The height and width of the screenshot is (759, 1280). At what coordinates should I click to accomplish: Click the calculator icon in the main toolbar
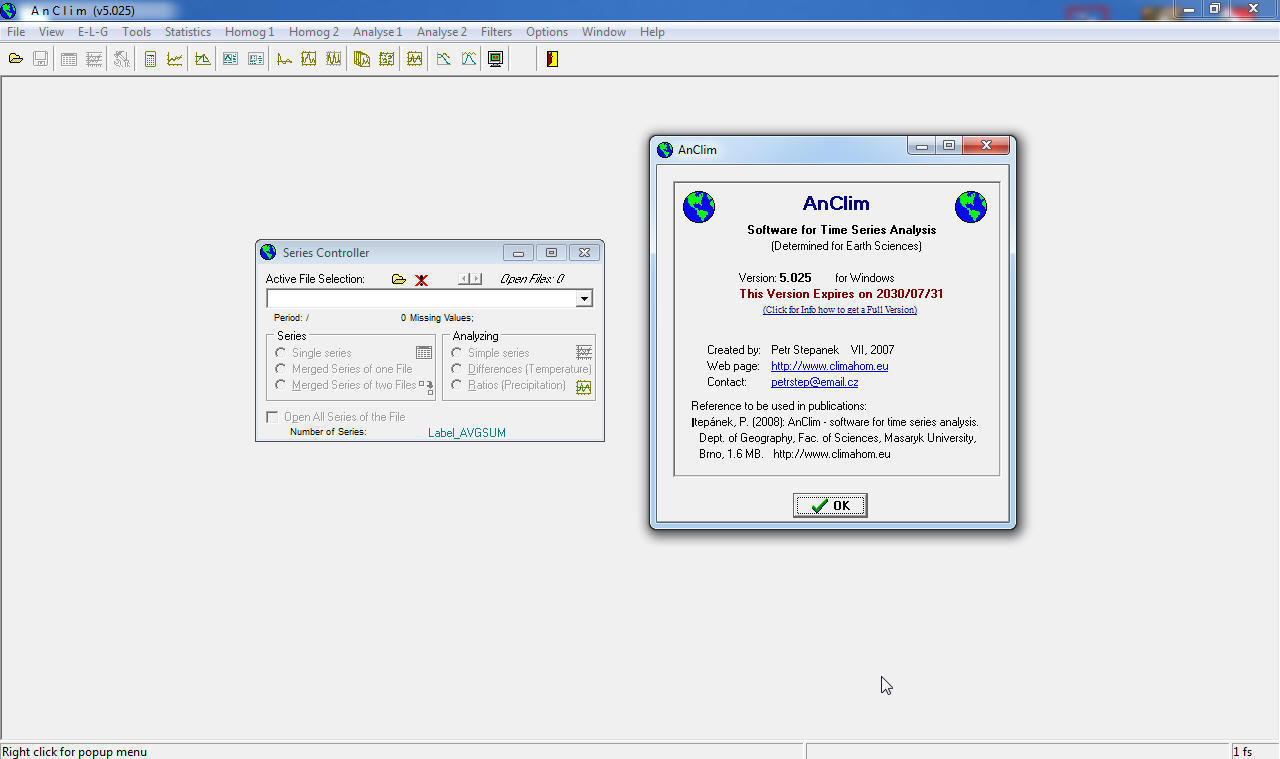point(150,59)
